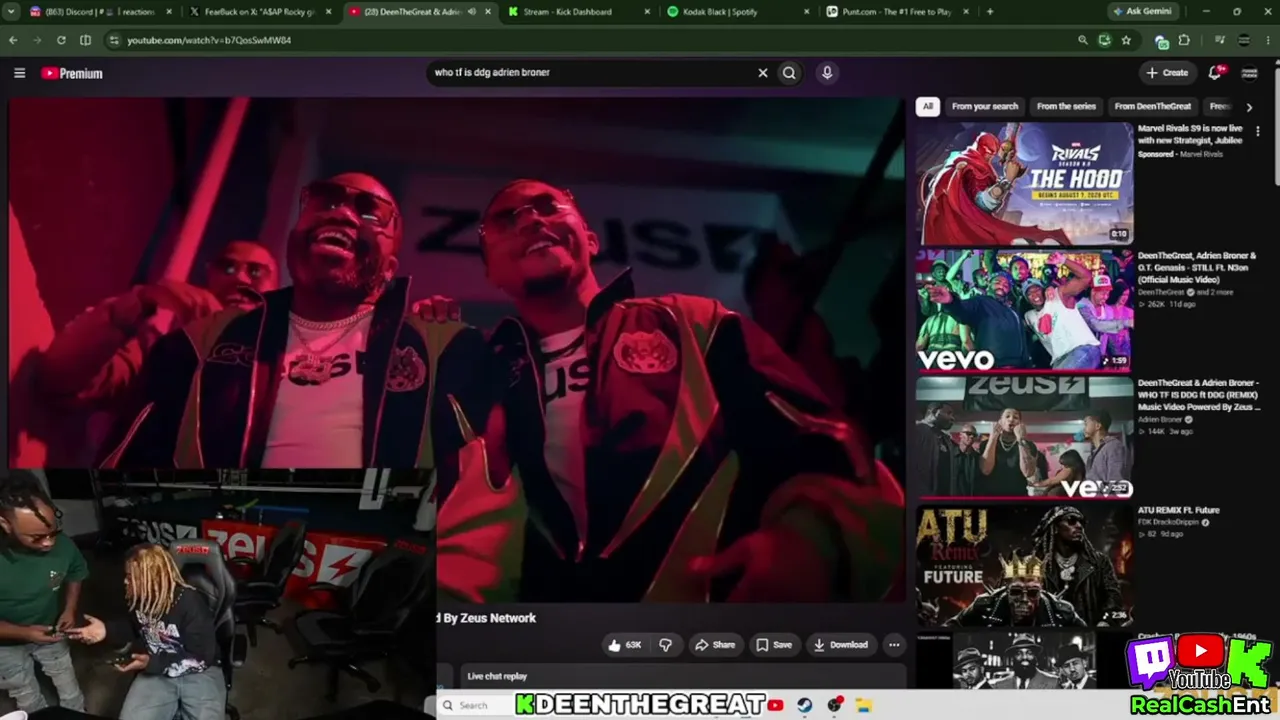Run search with the magnifier button
The height and width of the screenshot is (720, 1280).
[x=789, y=73]
